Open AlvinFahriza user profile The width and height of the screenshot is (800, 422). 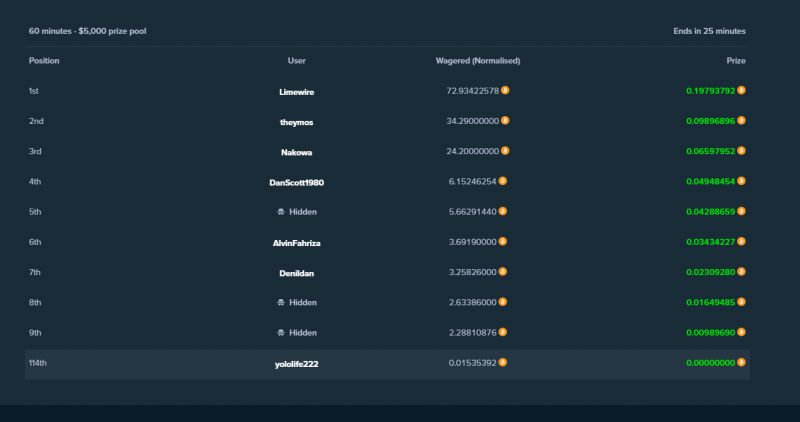point(296,243)
